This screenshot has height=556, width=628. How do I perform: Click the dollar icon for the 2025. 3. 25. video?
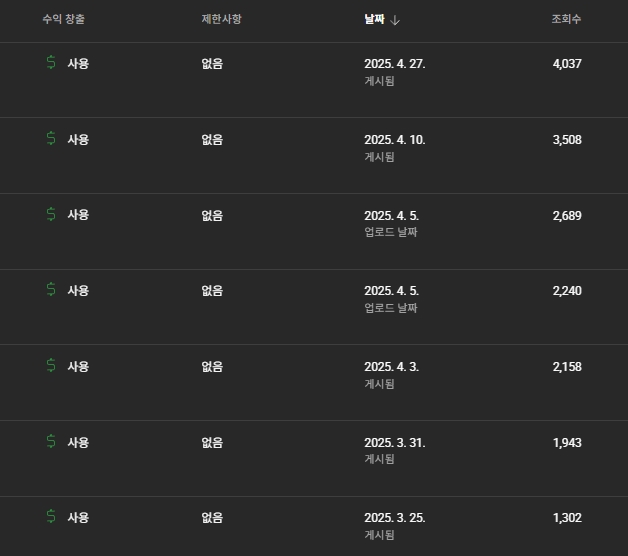click(x=51, y=517)
